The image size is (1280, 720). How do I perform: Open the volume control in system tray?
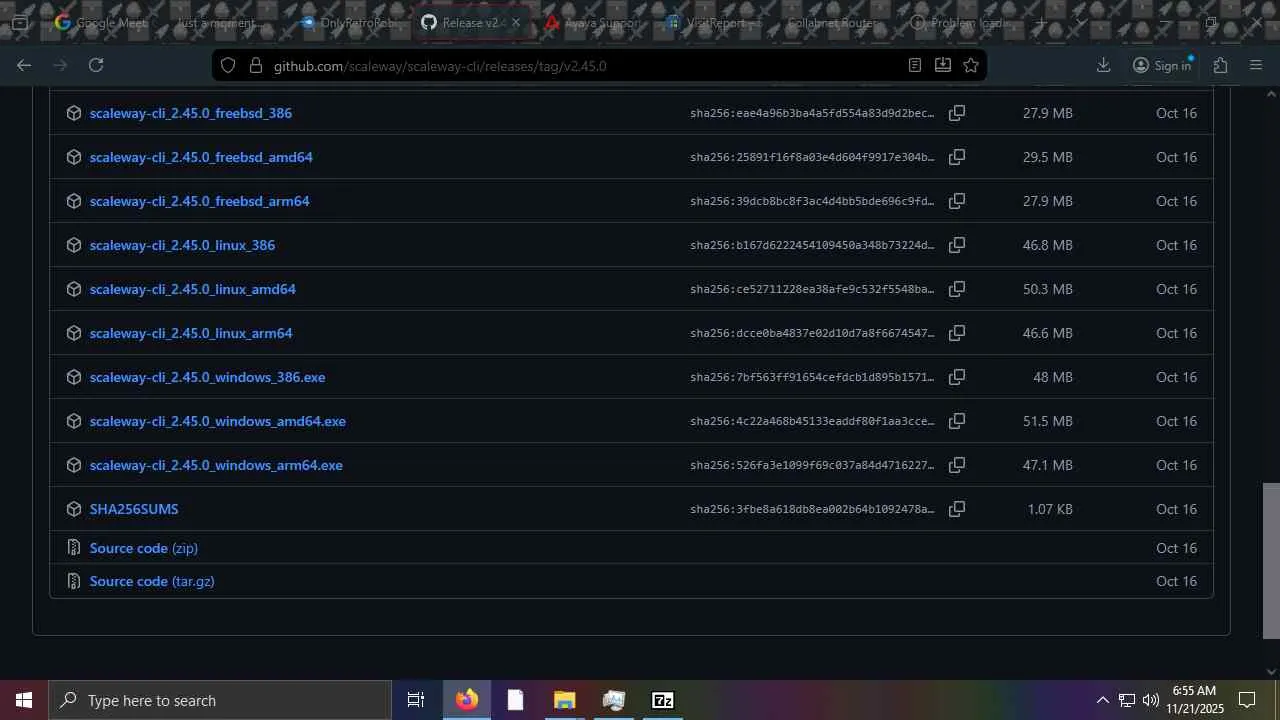[x=1151, y=700]
